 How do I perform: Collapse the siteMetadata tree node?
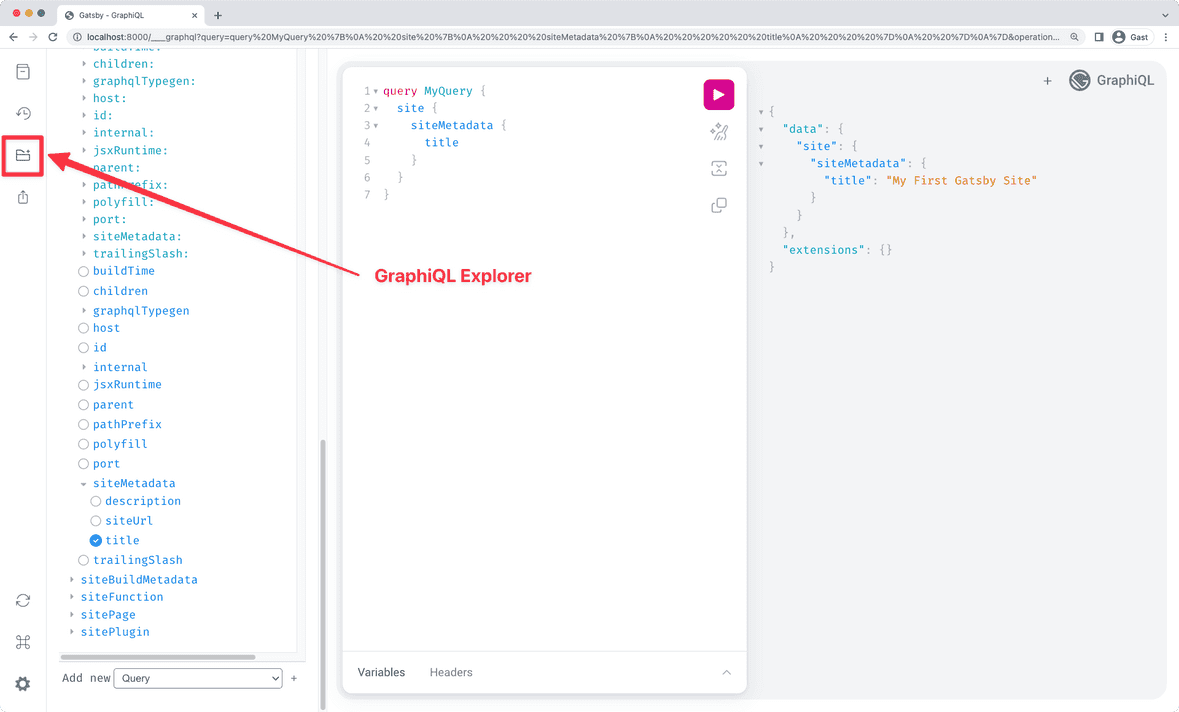tap(83, 483)
